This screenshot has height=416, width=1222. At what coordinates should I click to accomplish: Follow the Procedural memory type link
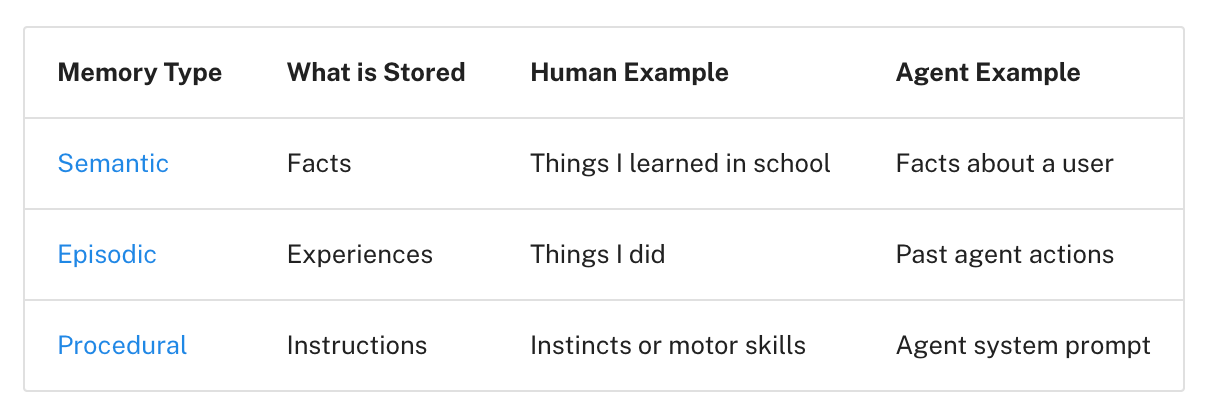coord(122,345)
